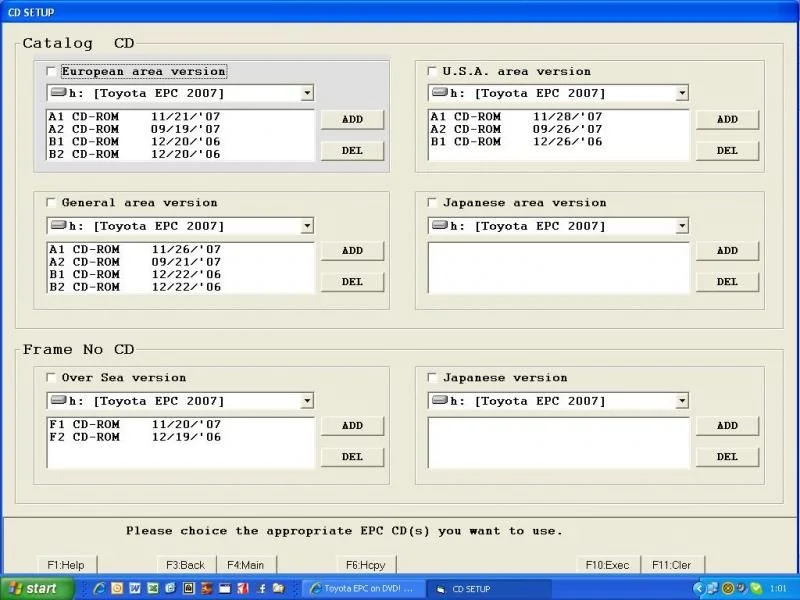Click ADD in the European area group

pyautogui.click(x=352, y=119)
